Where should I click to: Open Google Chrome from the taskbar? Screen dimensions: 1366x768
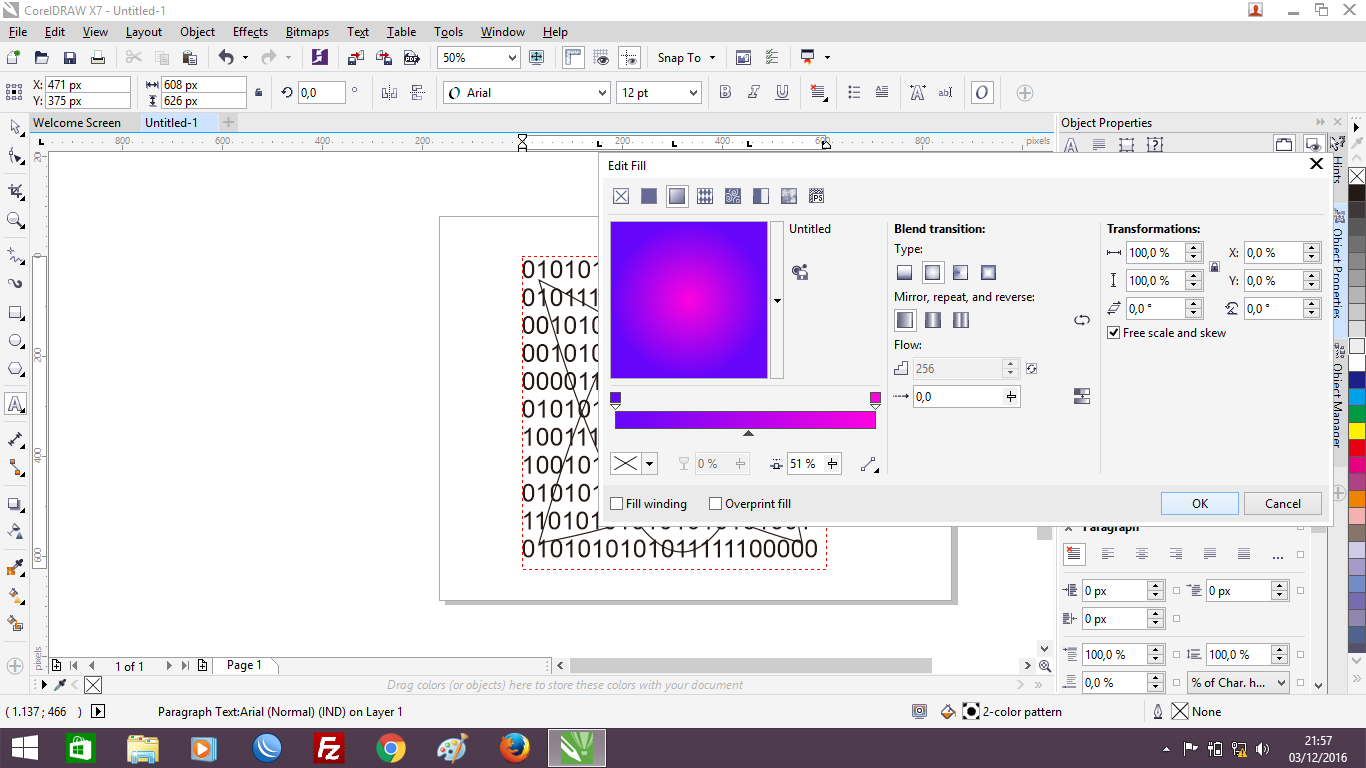[390, 748]
